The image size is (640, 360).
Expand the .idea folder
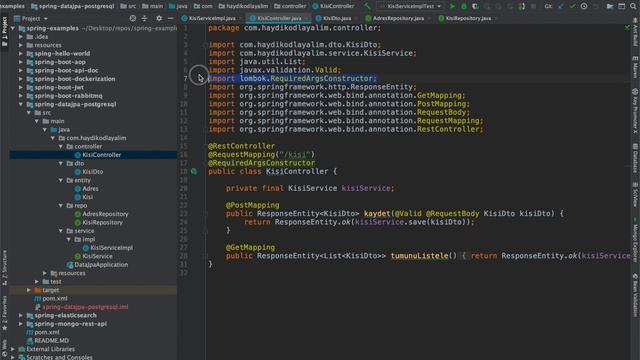click(21, 37)
